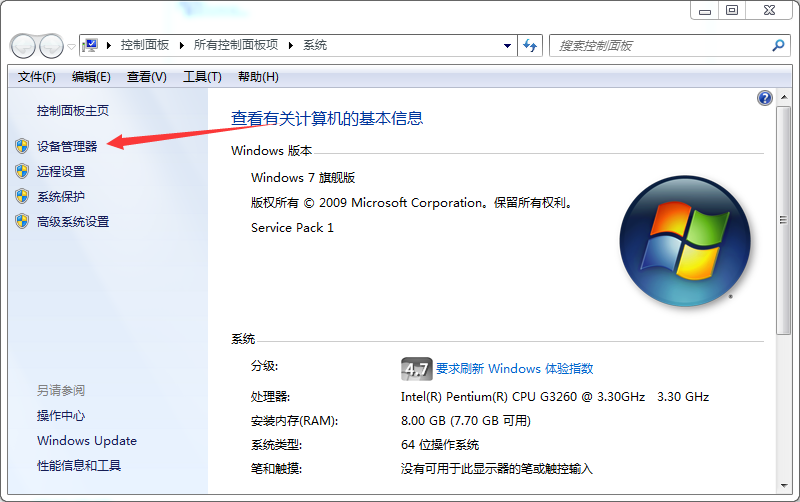Expand the arrow after 控制面板 breadcrumb
The height and width of the screenshot is (502, 800).
pyautogui.click(x=182, y=45)
